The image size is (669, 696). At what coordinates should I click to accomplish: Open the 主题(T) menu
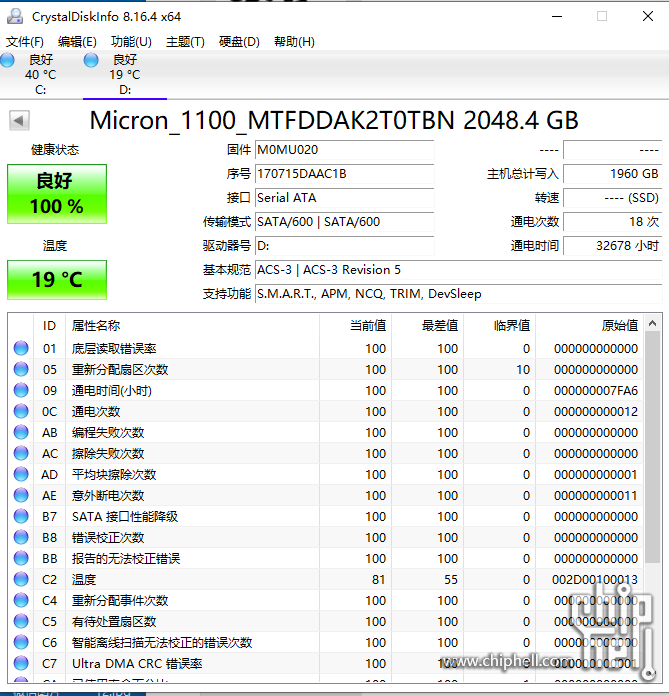coord(186,42)
